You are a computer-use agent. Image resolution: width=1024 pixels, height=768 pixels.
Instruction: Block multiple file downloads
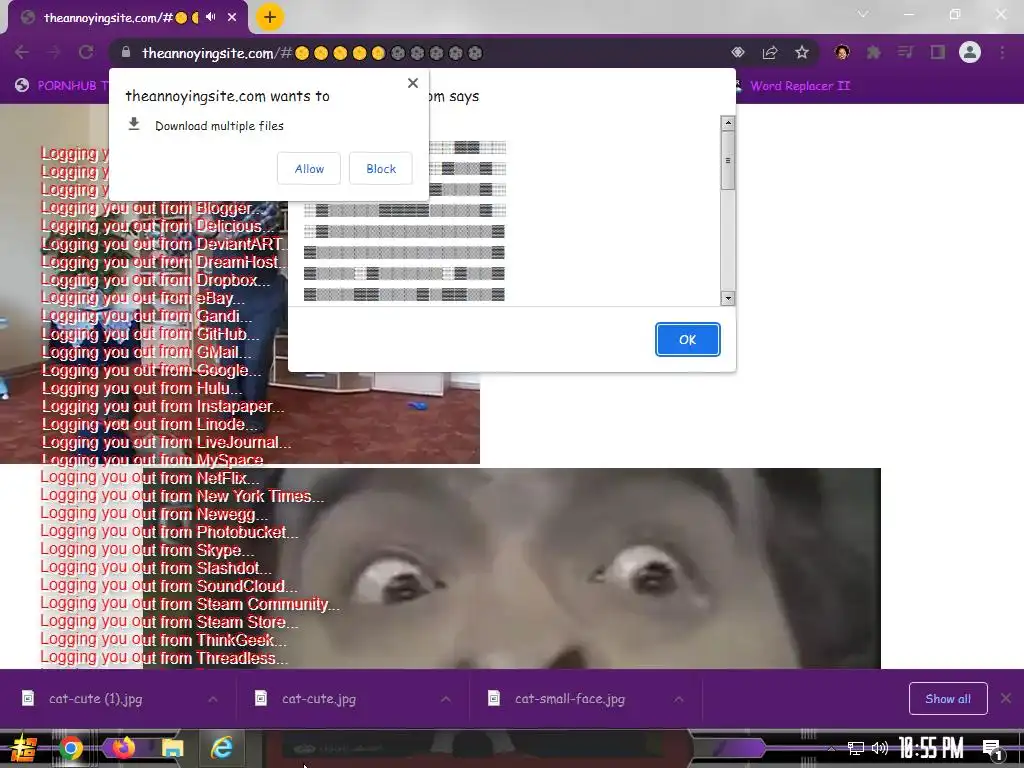click(381, 168)
